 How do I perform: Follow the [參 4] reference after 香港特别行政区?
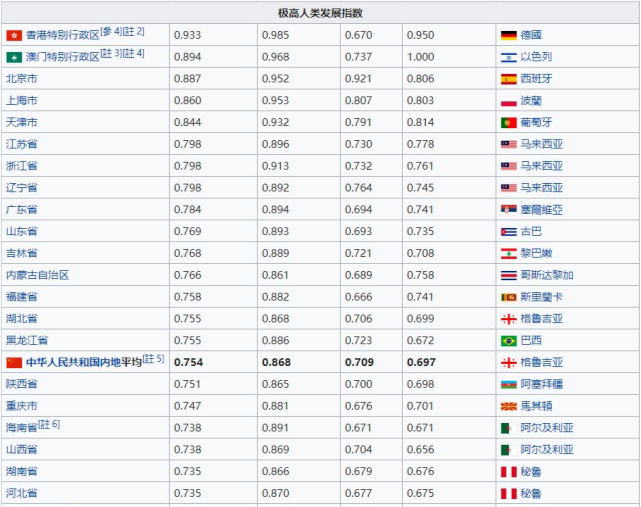click(x=111, y=31)
